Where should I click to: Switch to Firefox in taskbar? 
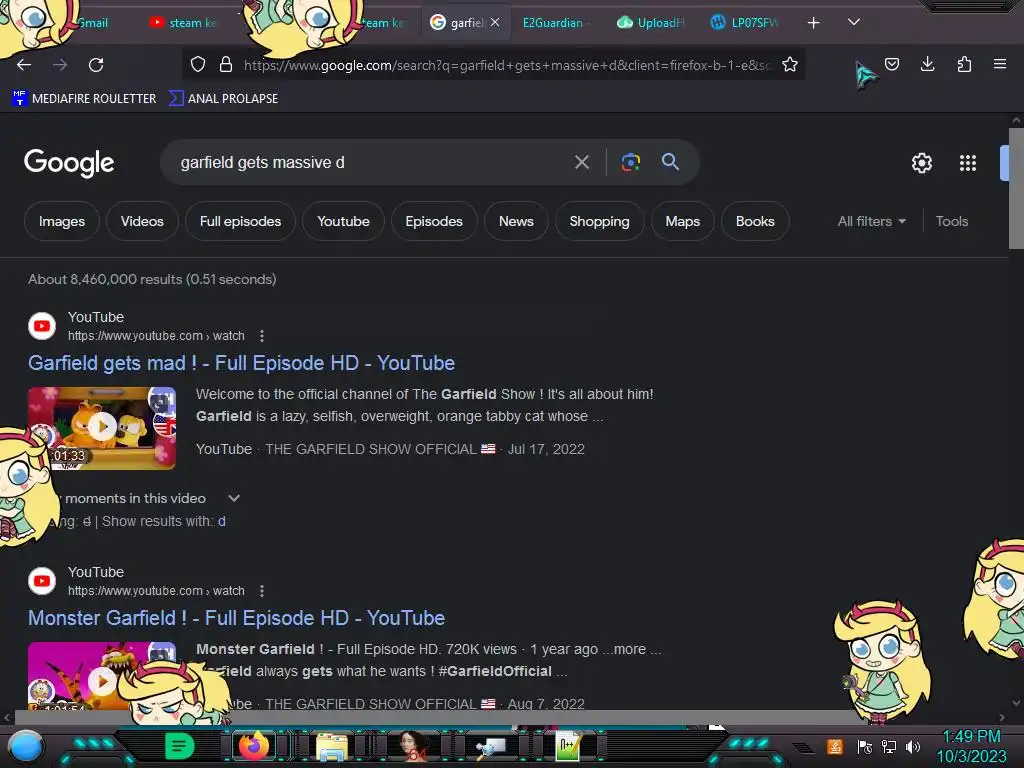click(x=254, y=745)
